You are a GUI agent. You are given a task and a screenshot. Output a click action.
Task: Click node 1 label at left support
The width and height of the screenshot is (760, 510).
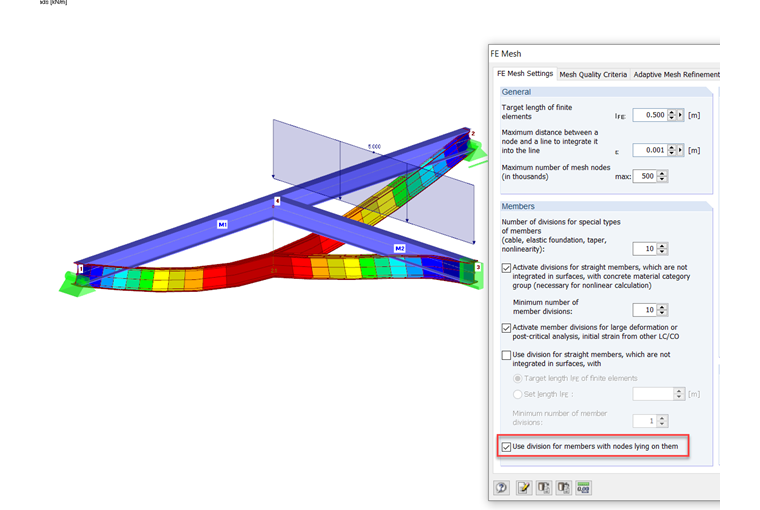point(81,269)
